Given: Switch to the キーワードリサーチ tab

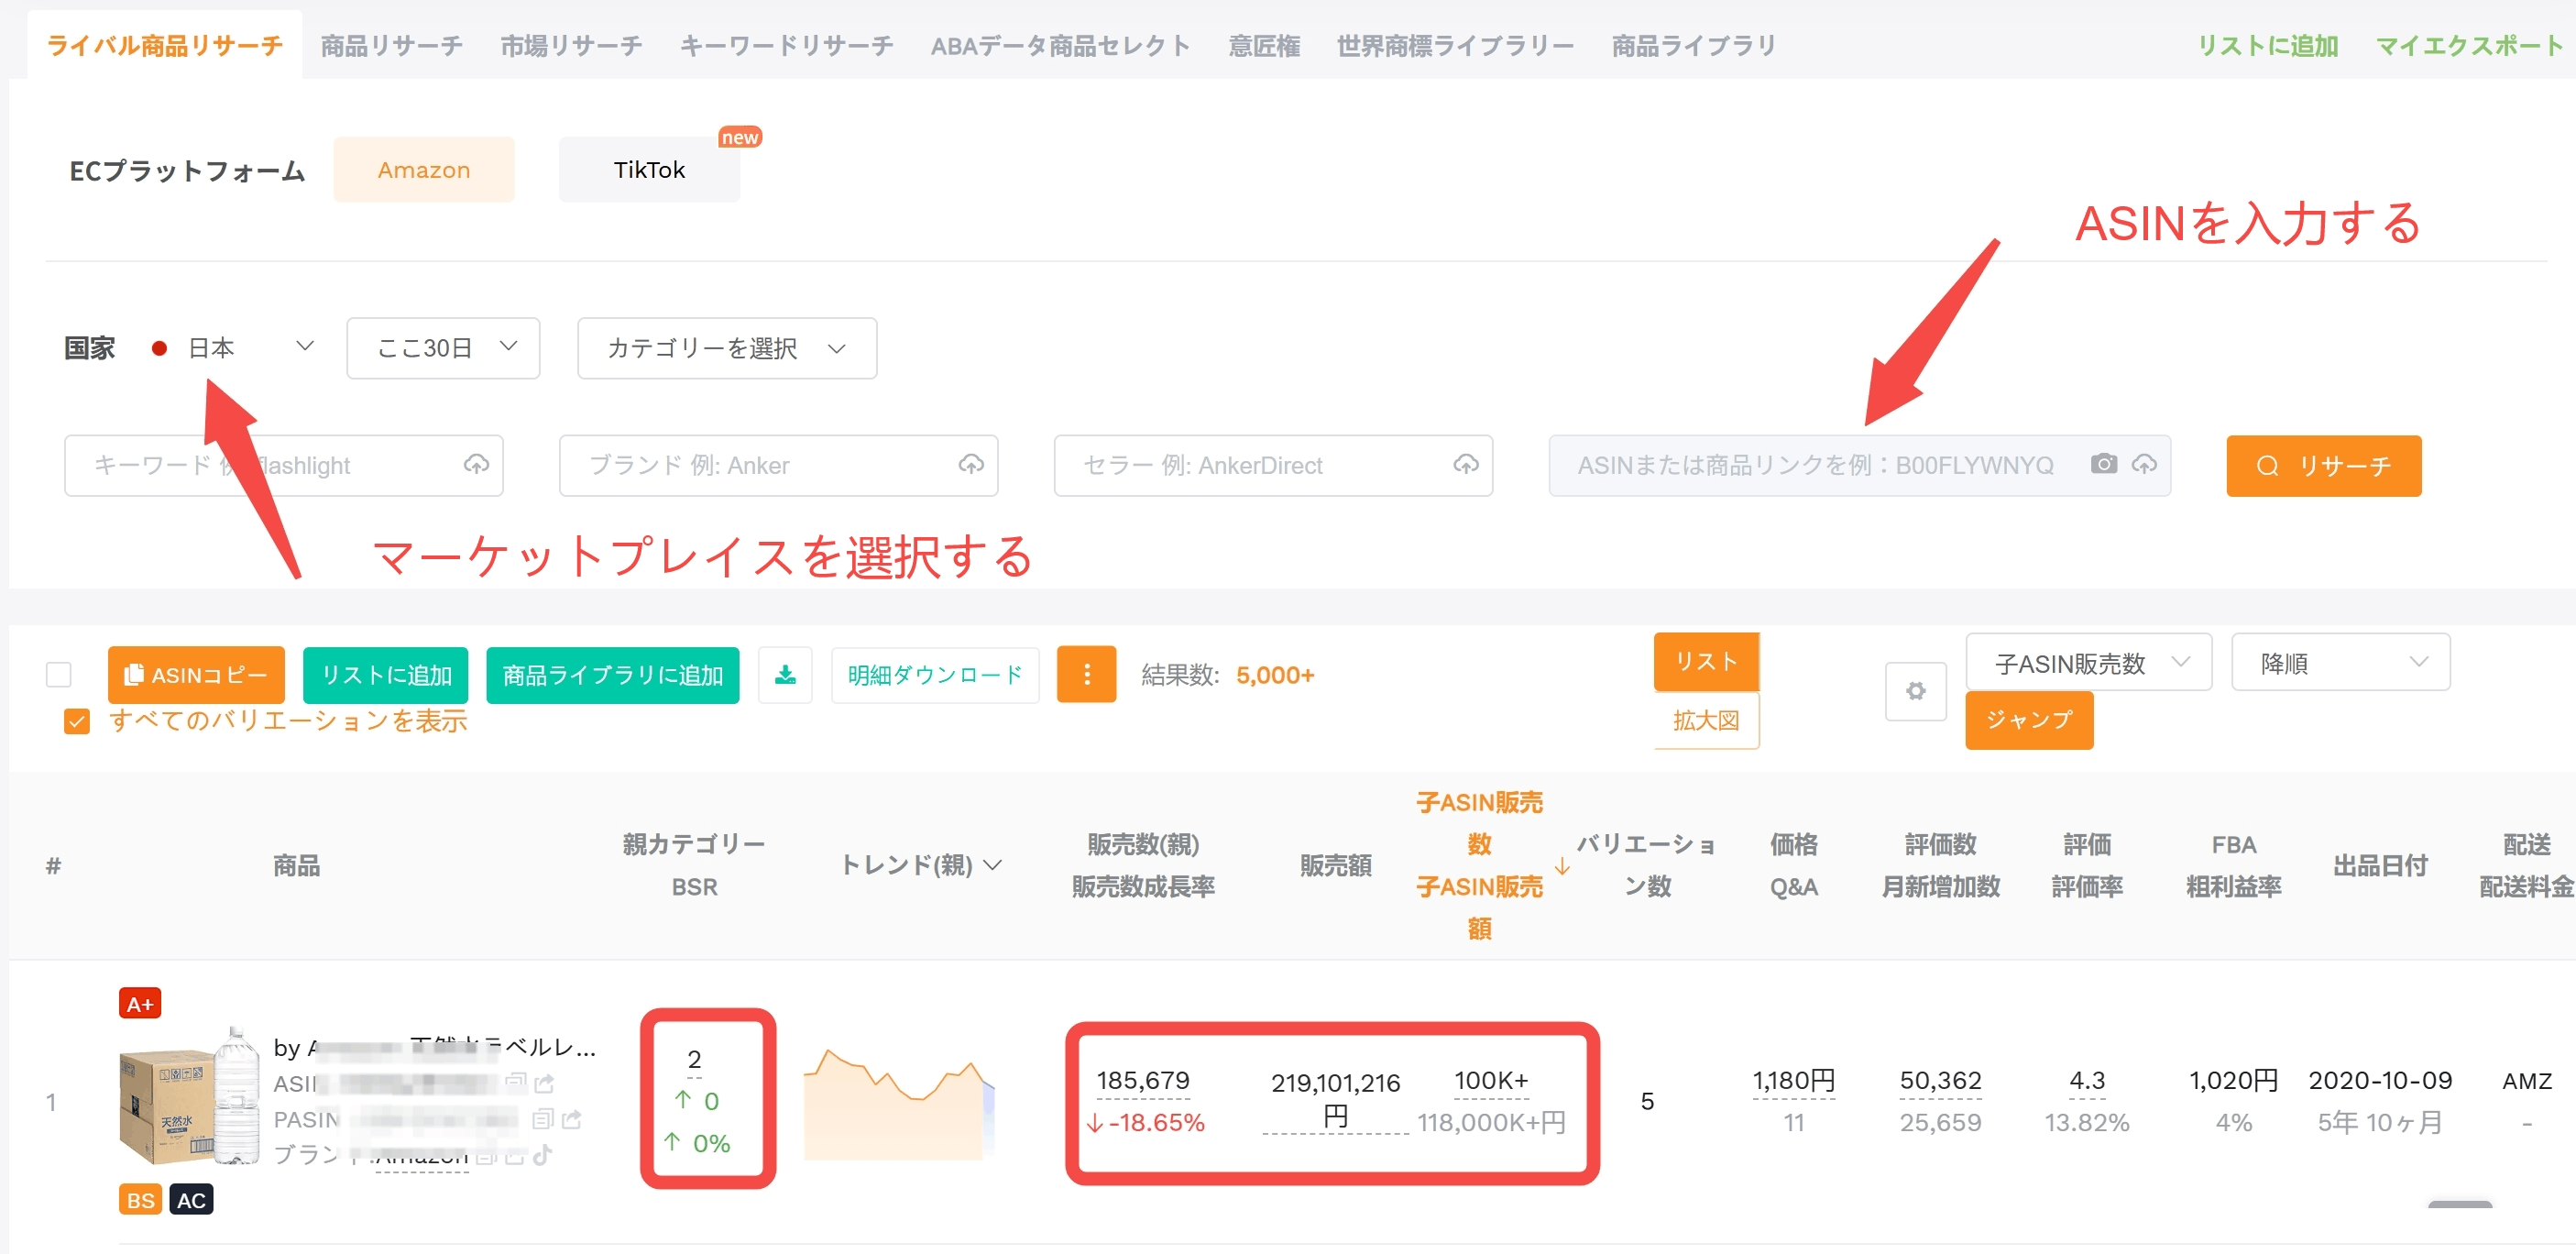Looking at the screenshot, I should (786, 46).
